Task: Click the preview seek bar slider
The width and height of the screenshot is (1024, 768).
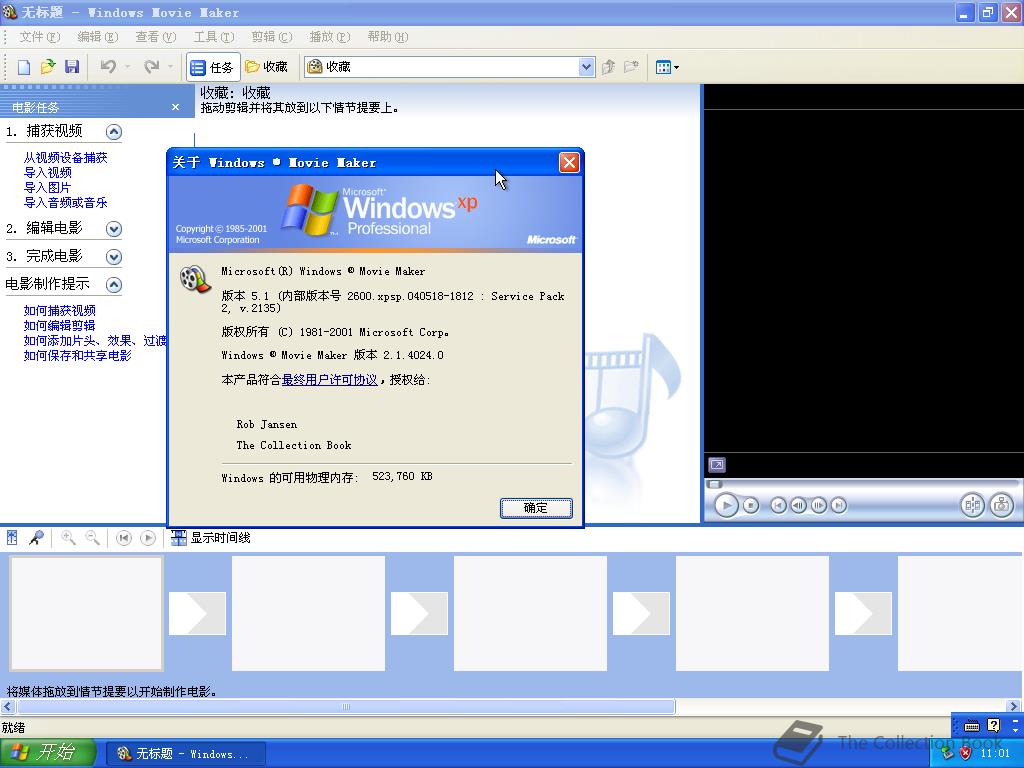Action: [x=715, y=485]
